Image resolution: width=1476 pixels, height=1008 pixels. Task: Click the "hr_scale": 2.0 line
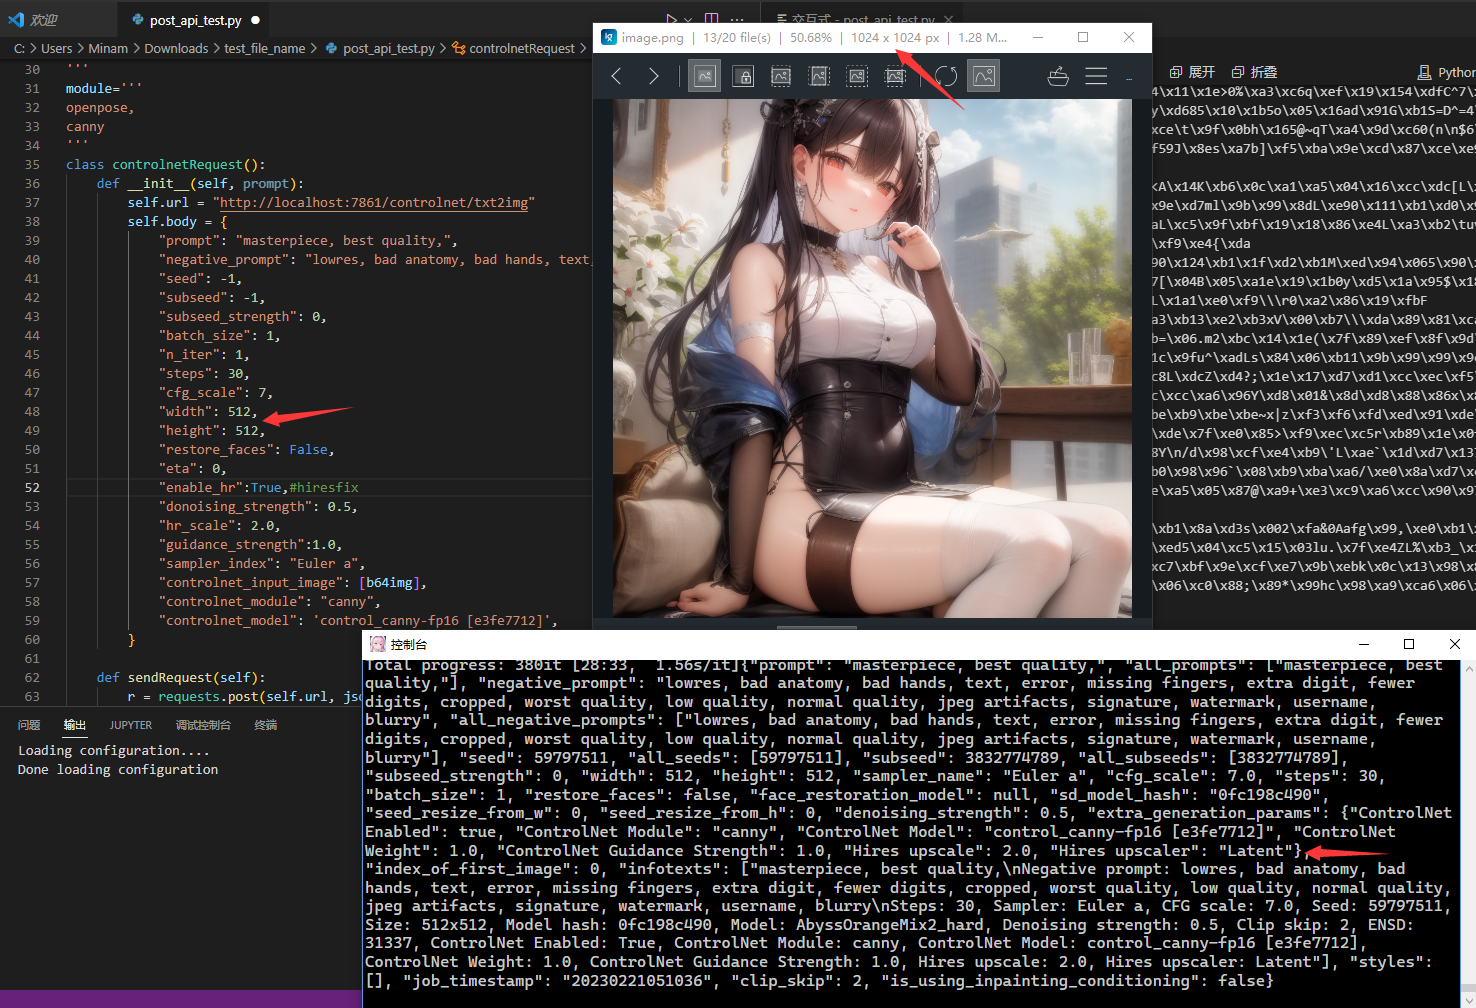219,525
